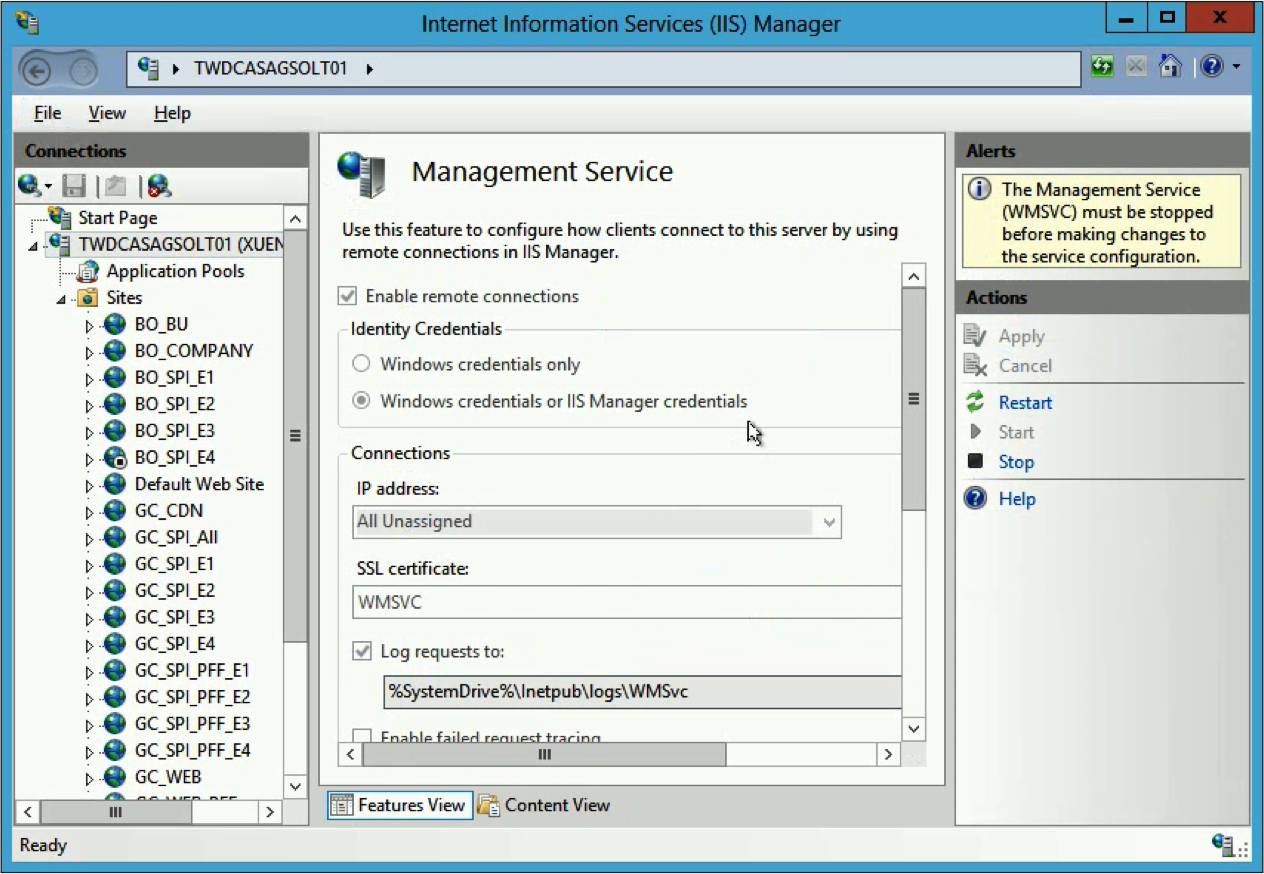Click the down arrow of the feature pane scrollbar

coord(913,729)
